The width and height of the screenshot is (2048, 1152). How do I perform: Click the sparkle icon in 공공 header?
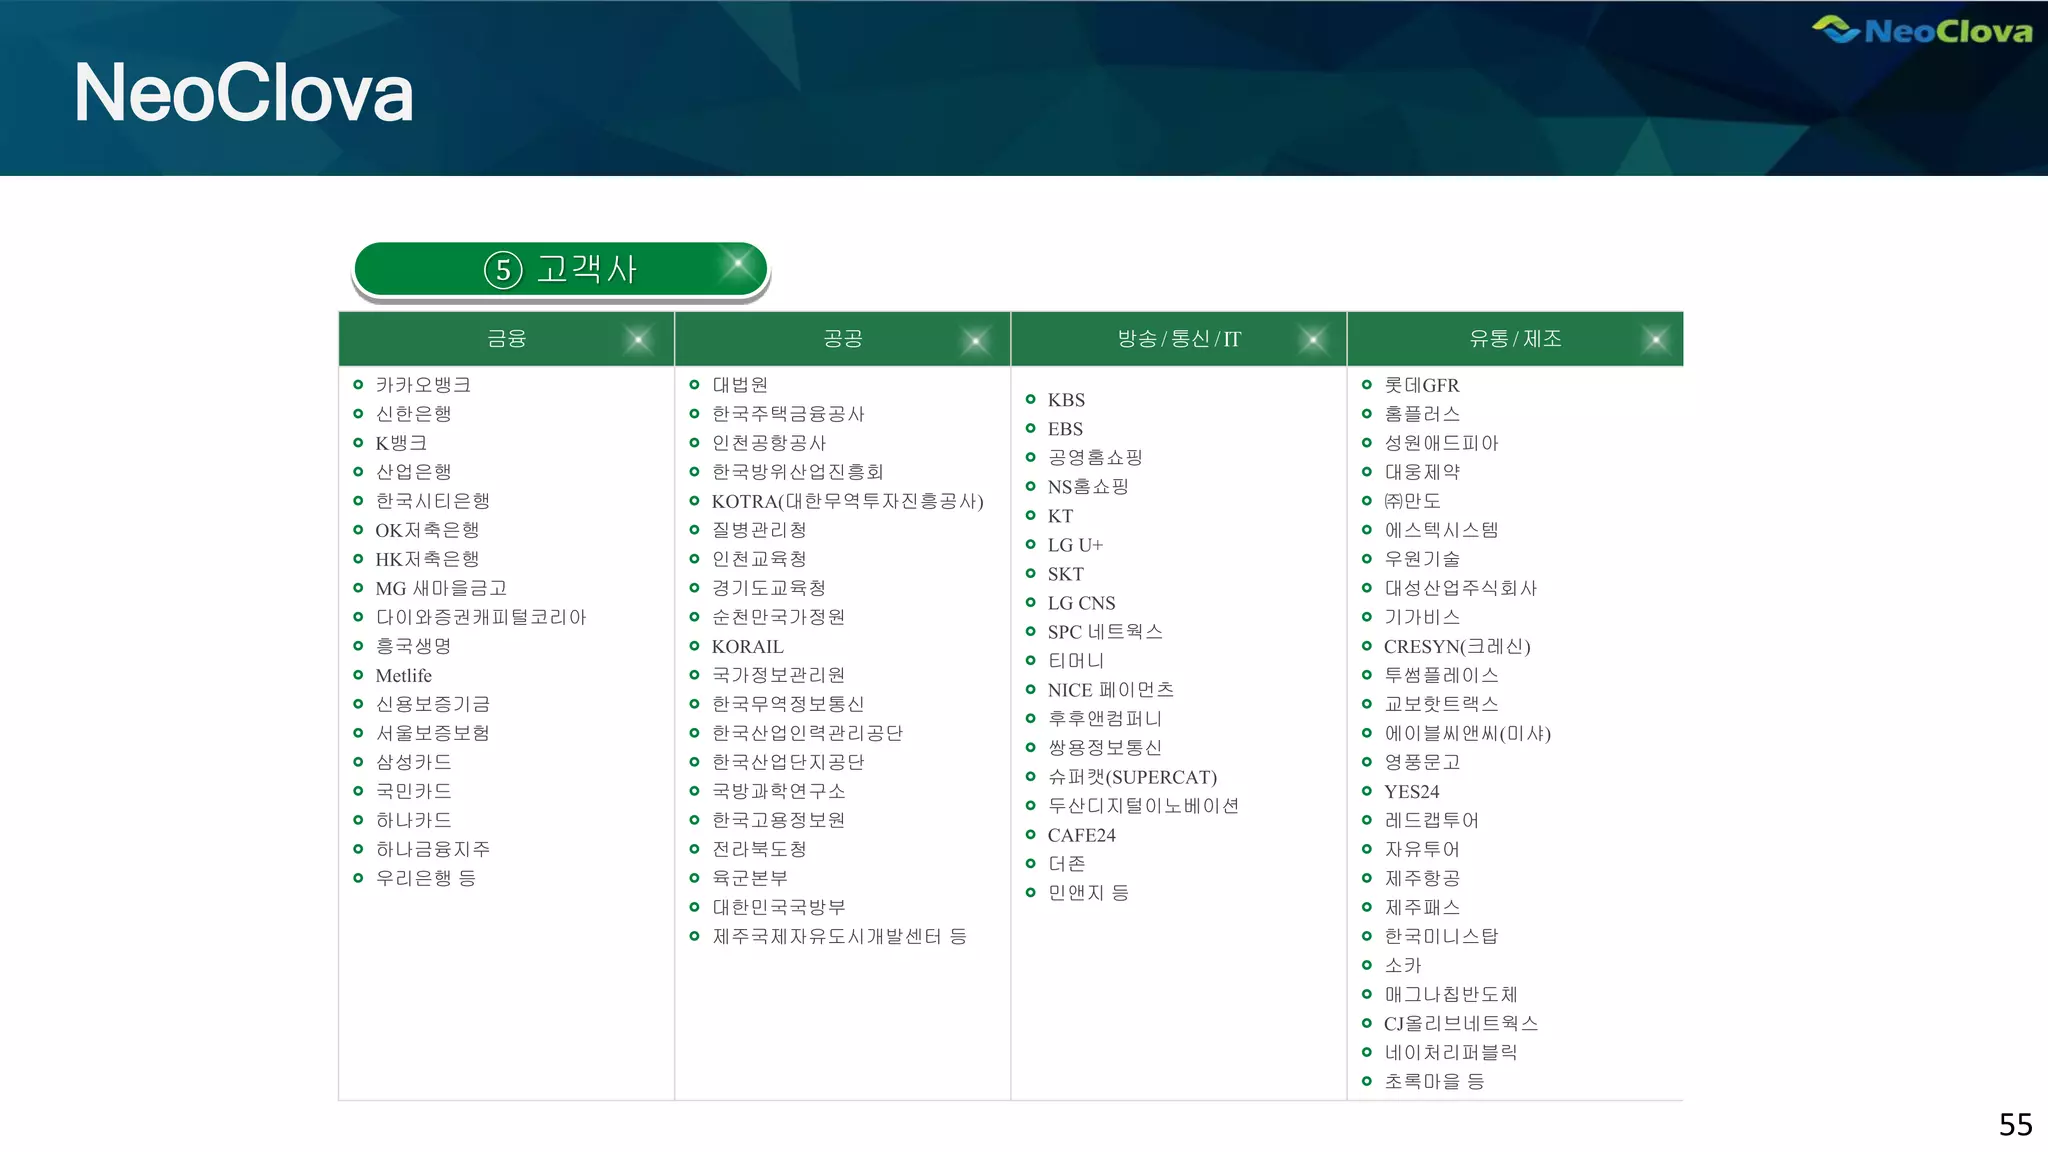975,340
